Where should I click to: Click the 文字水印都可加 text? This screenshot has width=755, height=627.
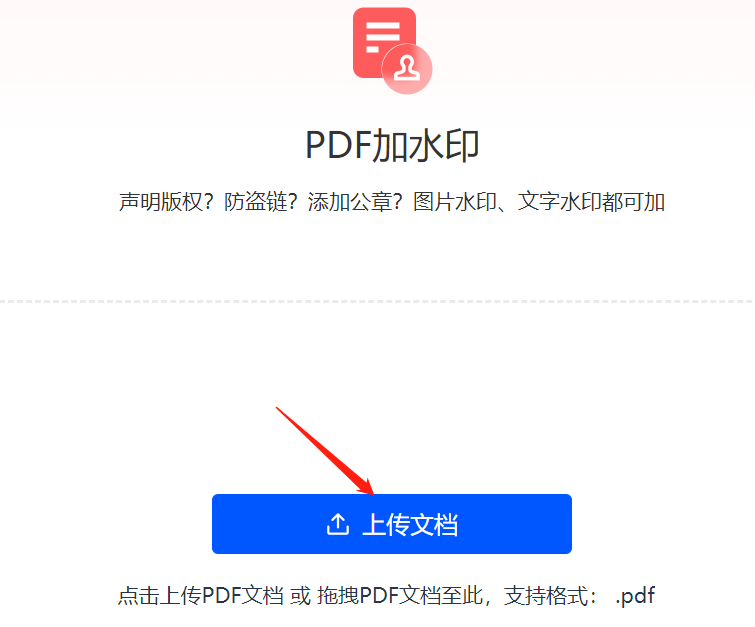click(591, 202)
